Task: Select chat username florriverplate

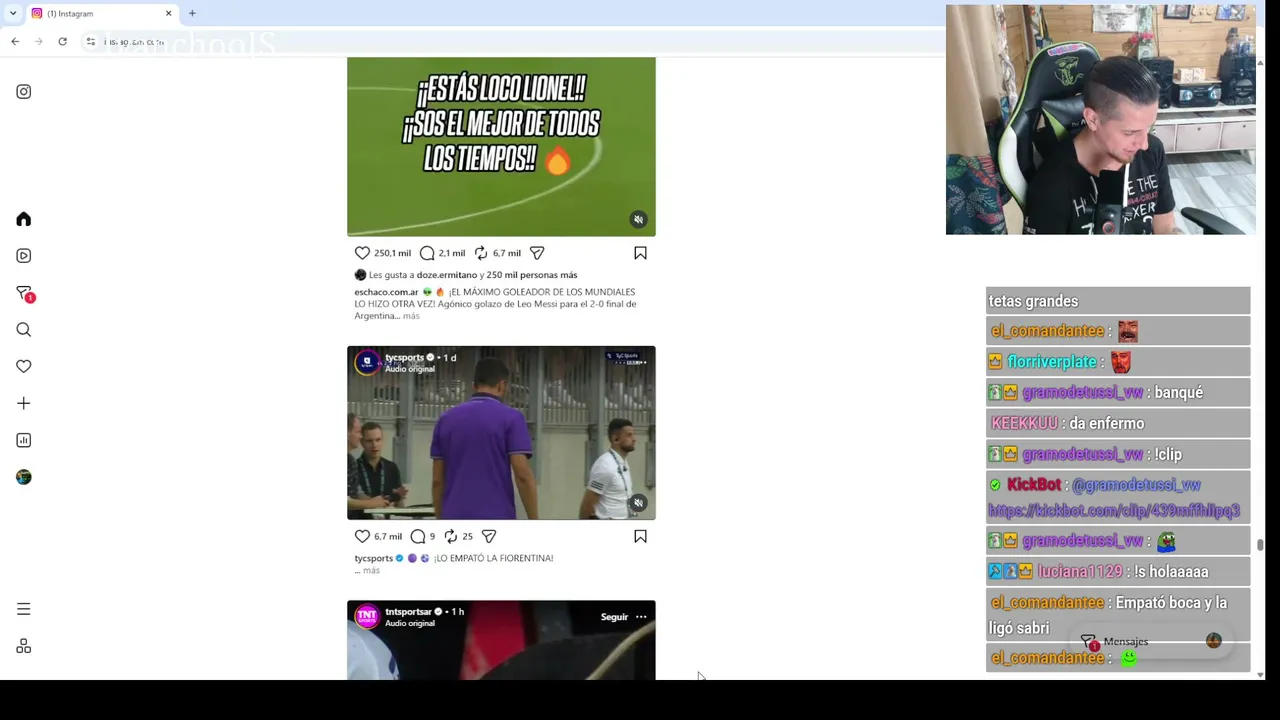Action: (x=1052, y=362)
